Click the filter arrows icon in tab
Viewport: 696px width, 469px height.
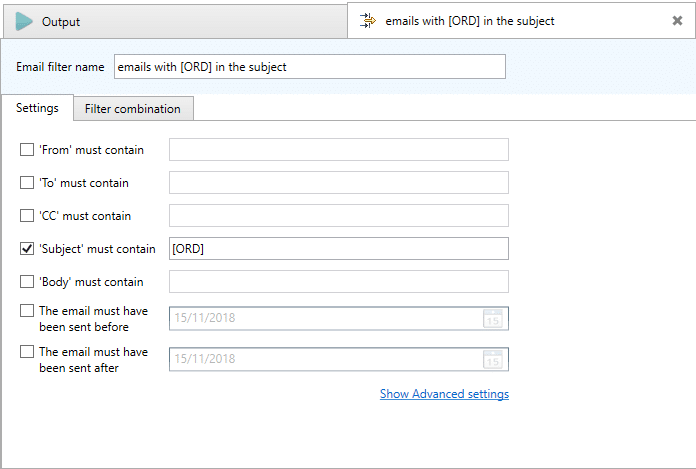coord(368,21)
